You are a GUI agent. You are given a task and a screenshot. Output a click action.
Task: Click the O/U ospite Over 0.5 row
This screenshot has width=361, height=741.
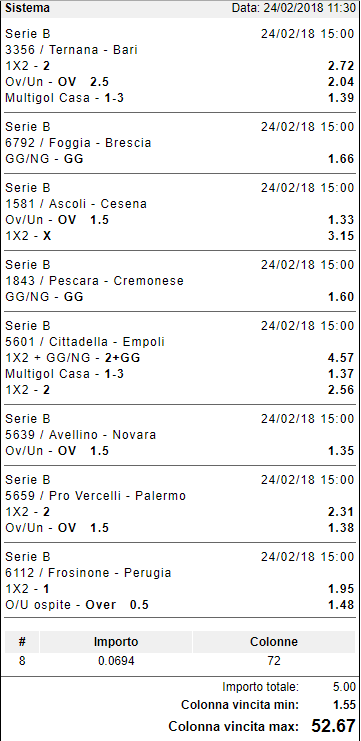(180, 604)
